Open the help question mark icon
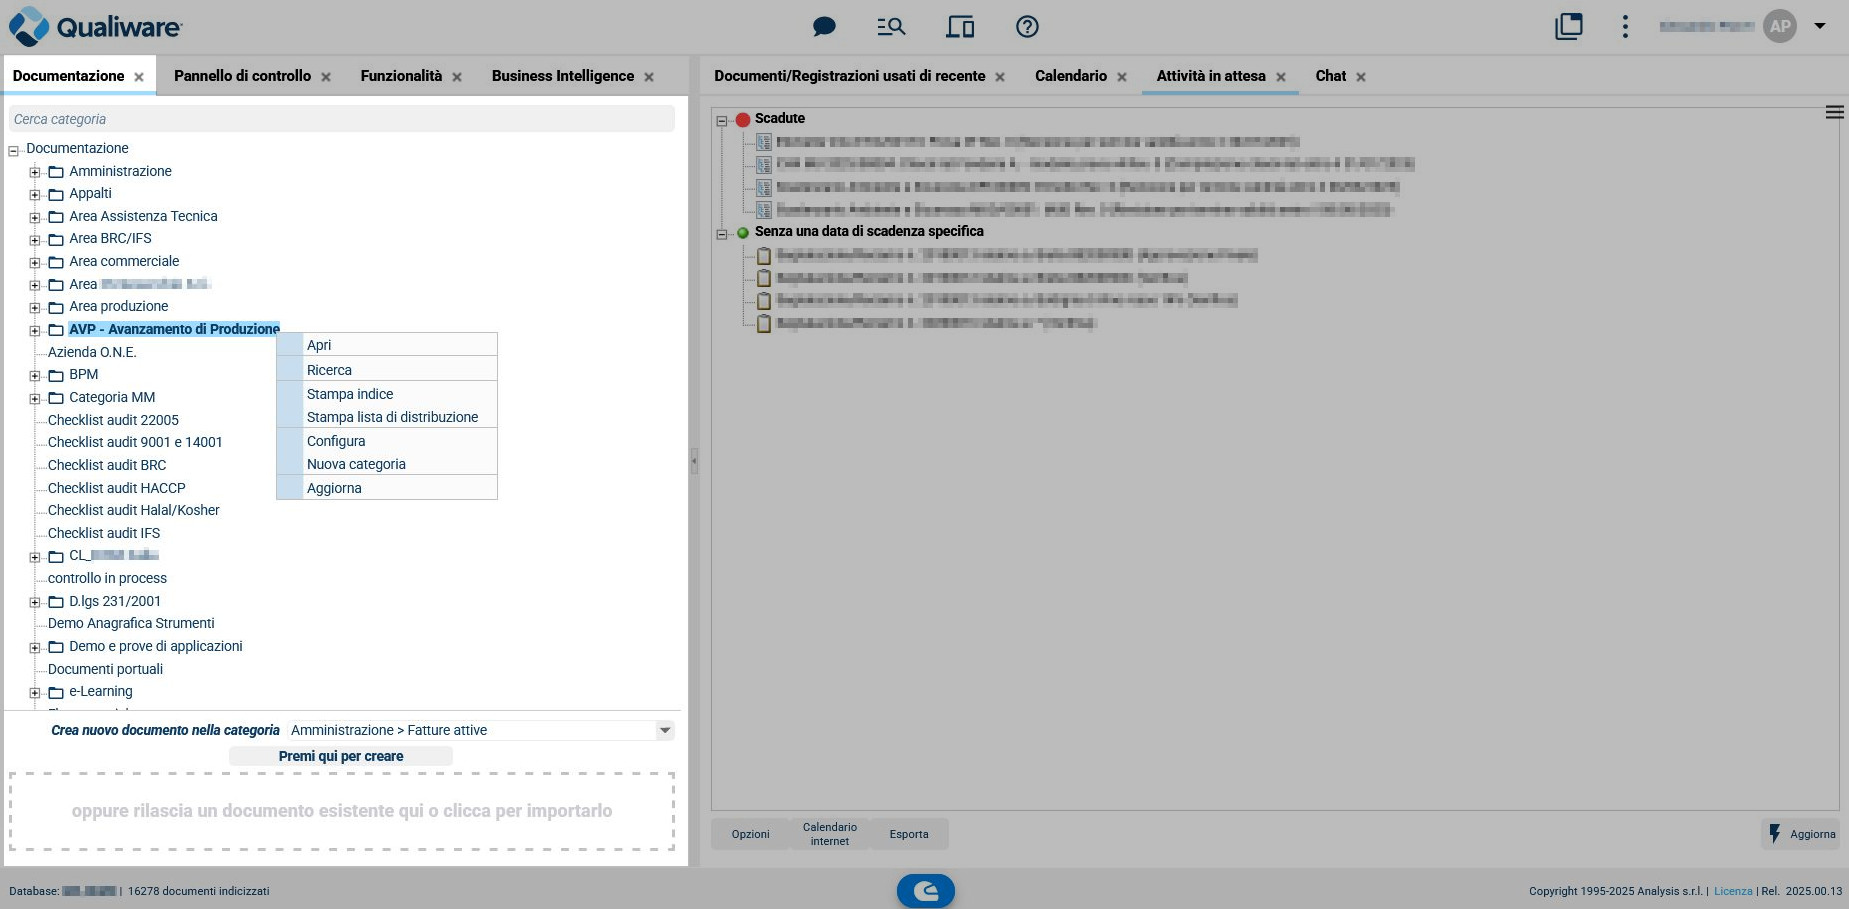This screenshot has width=1849, height=909. pos(1027,27)
